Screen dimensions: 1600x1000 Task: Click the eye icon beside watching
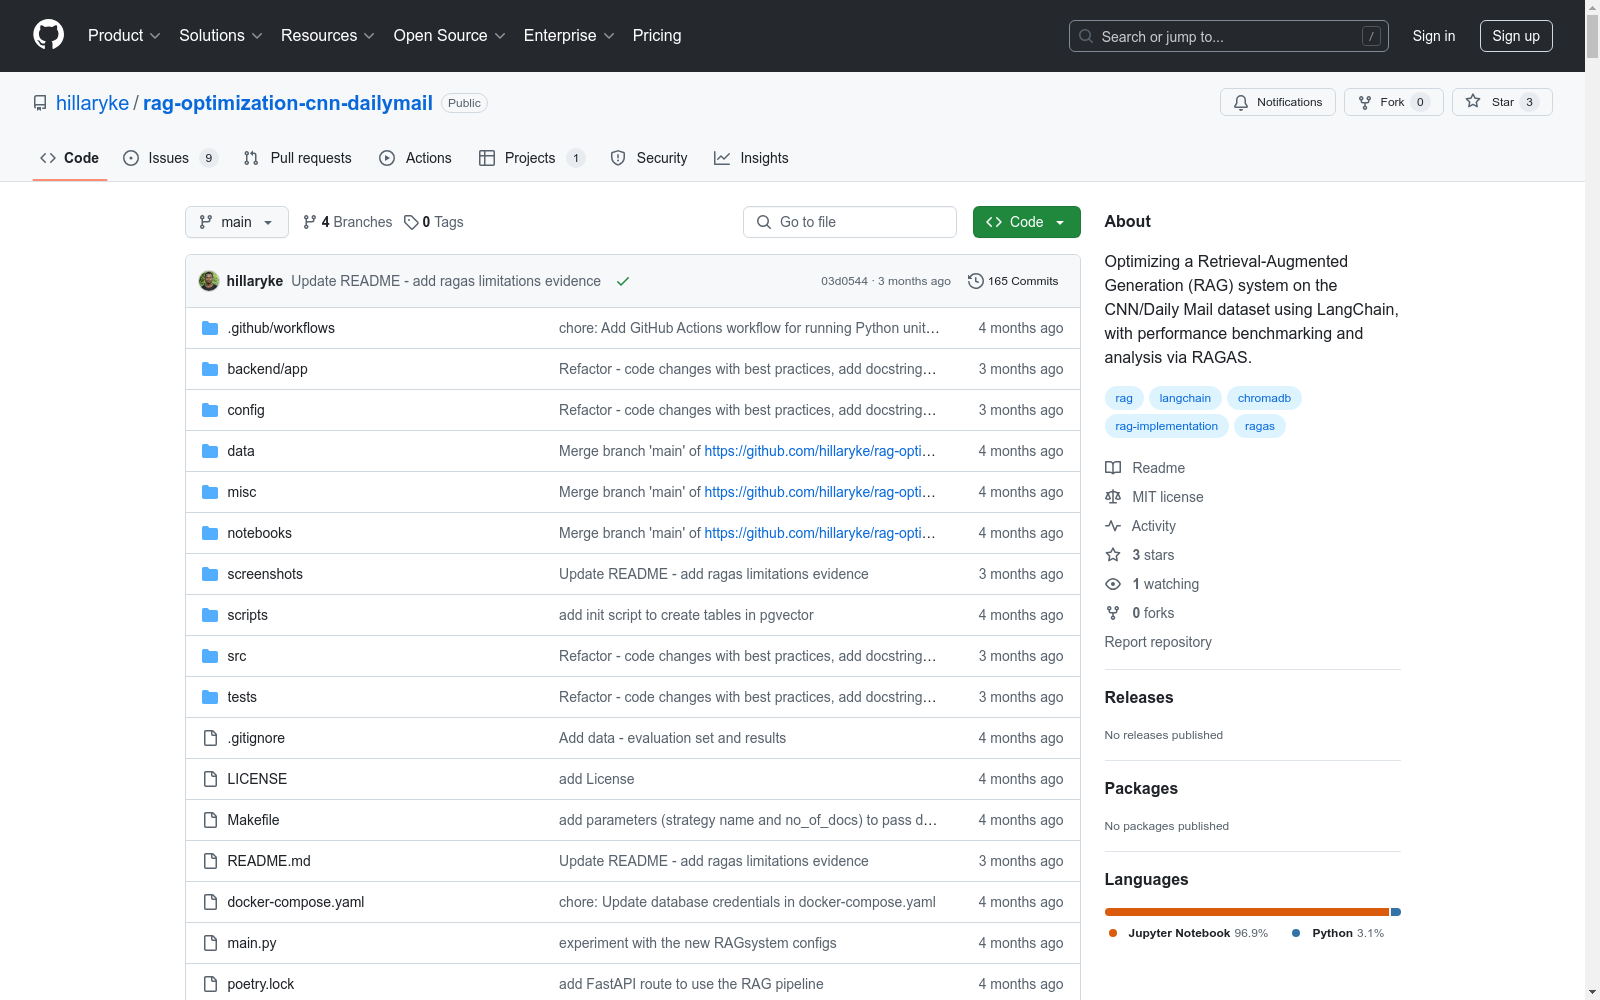(1113, 584)
